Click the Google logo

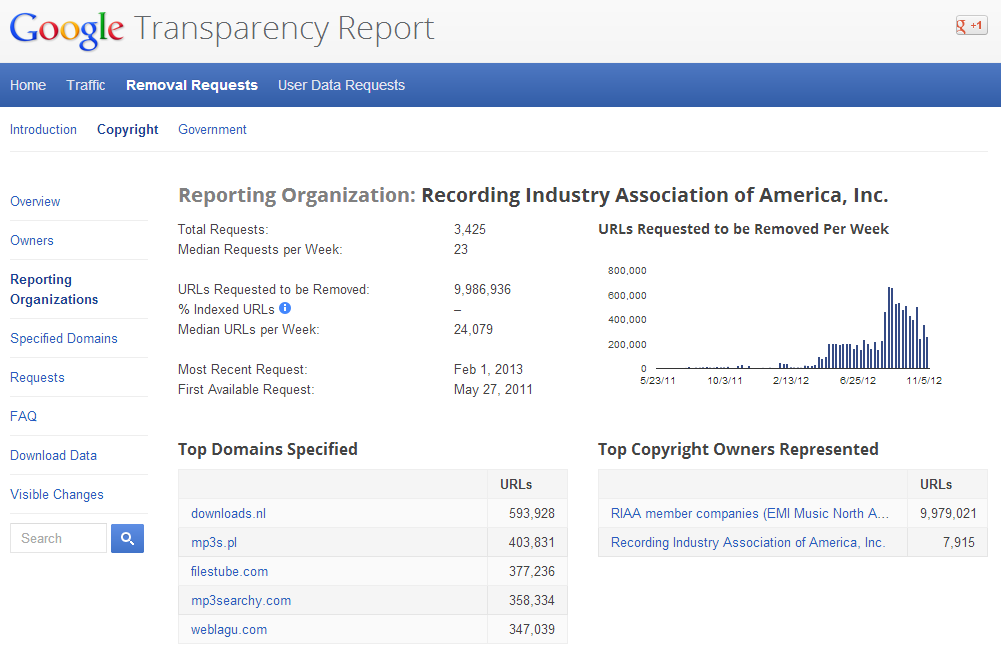tap(66, 29)
